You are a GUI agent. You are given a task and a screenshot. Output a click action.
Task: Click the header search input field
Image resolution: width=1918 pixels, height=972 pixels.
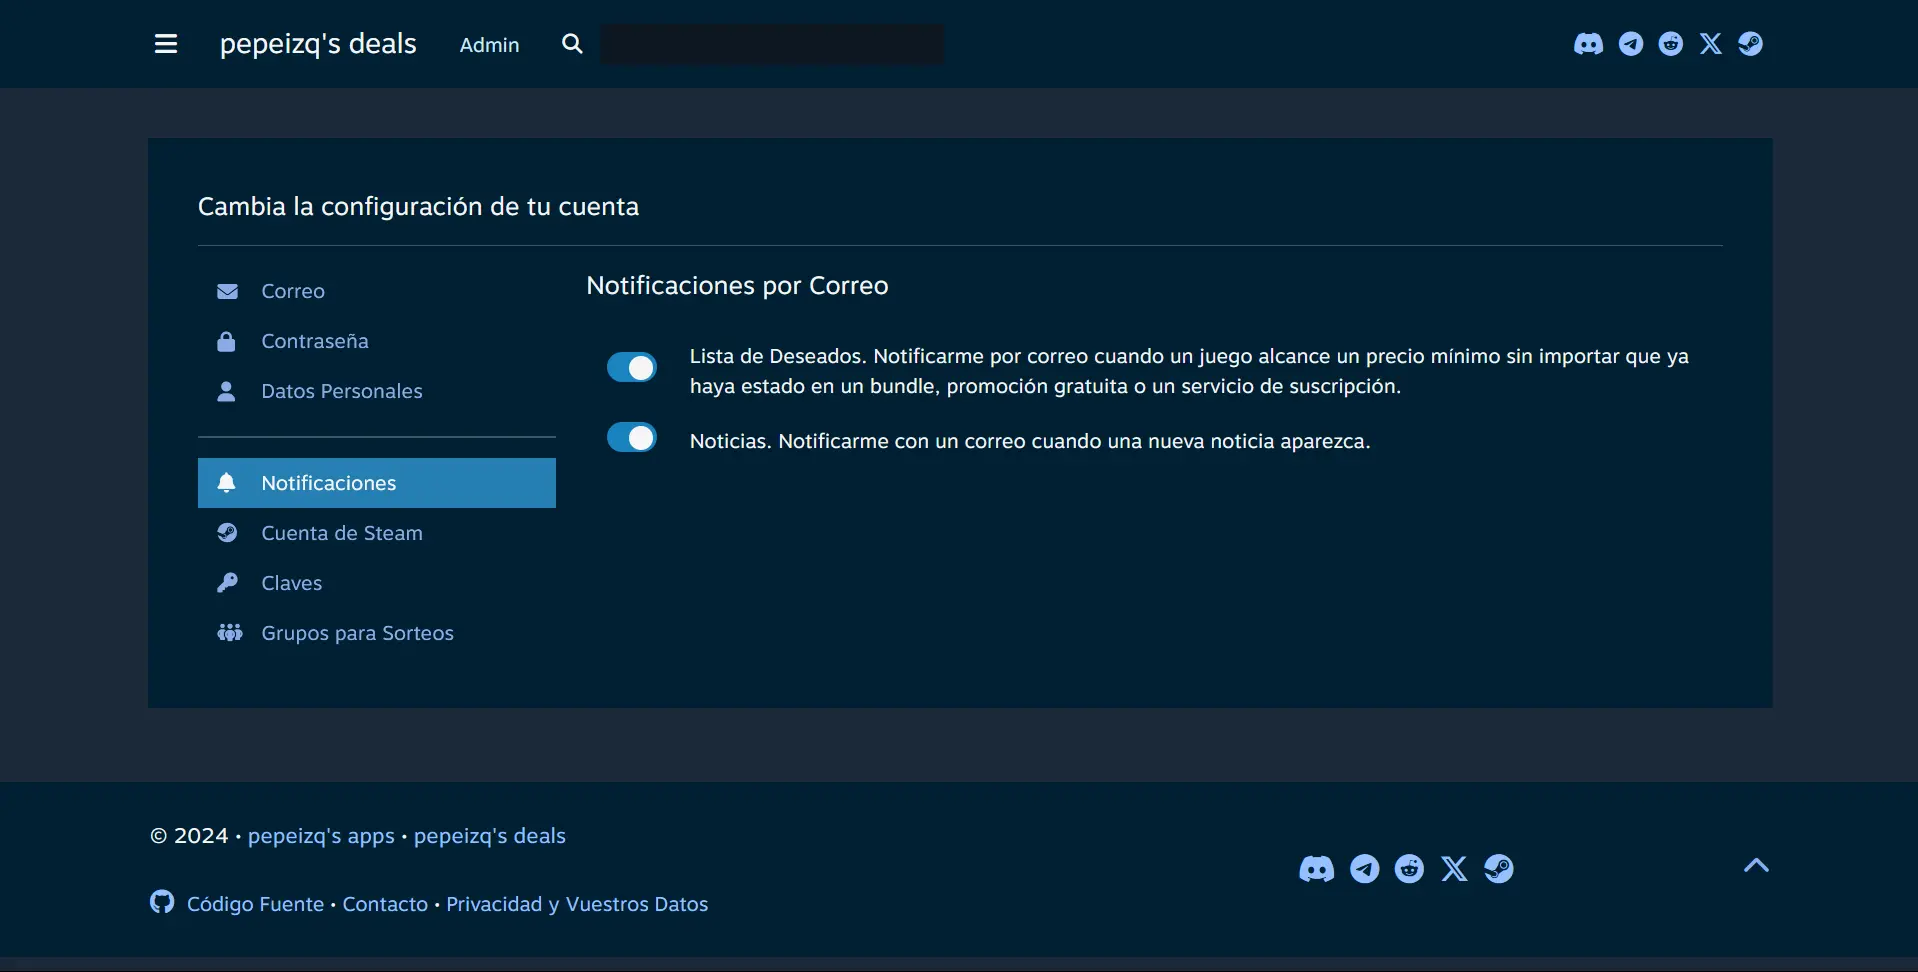click(771, 45)
